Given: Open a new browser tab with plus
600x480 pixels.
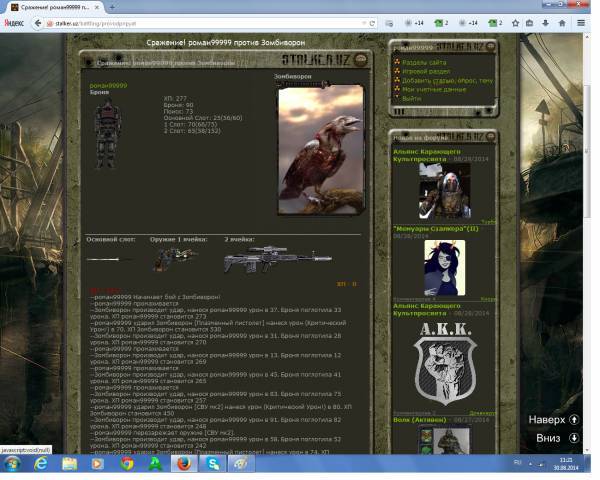Looking at the screenshot, I should click(x=112, y=7).
